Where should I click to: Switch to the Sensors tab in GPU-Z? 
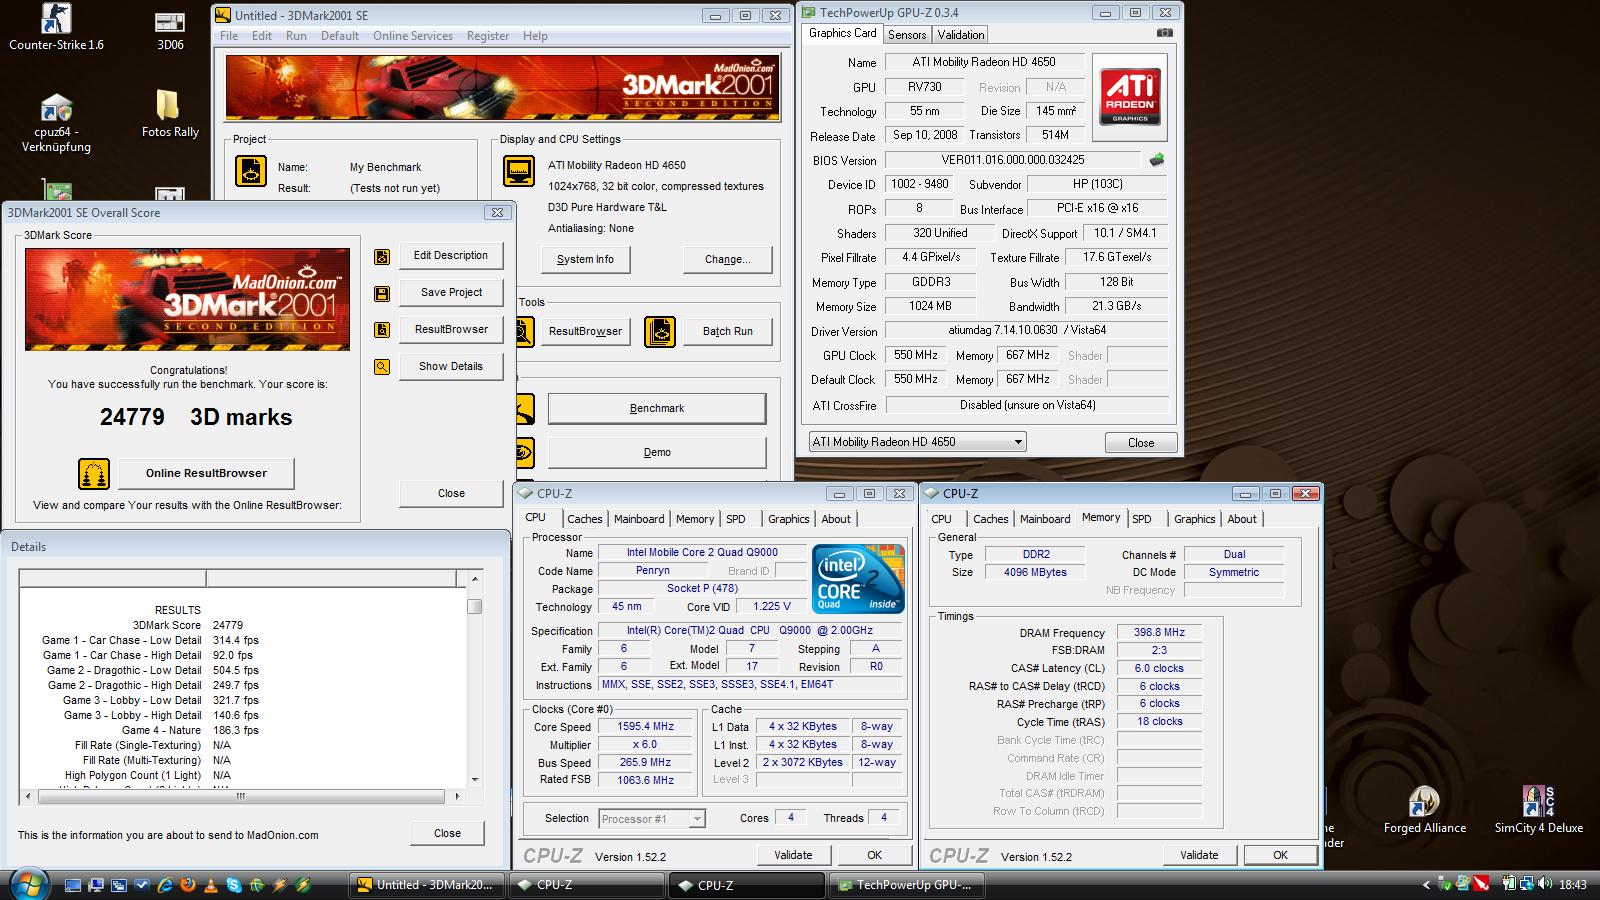pyautogui.click(x=907, y=35)
